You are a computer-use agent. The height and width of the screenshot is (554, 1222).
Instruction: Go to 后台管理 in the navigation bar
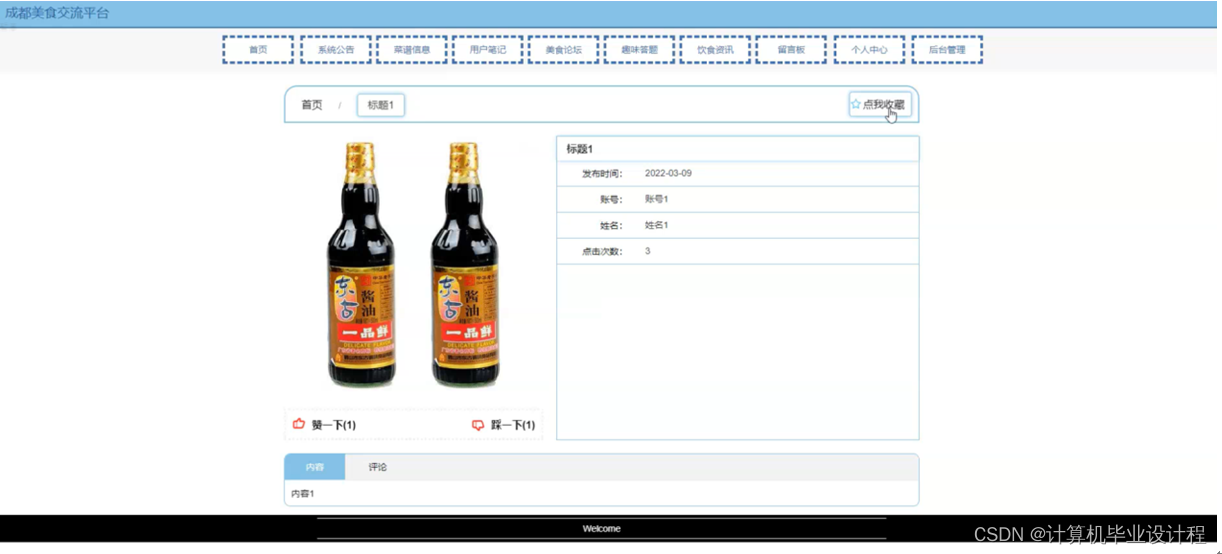tap(947, 50)
